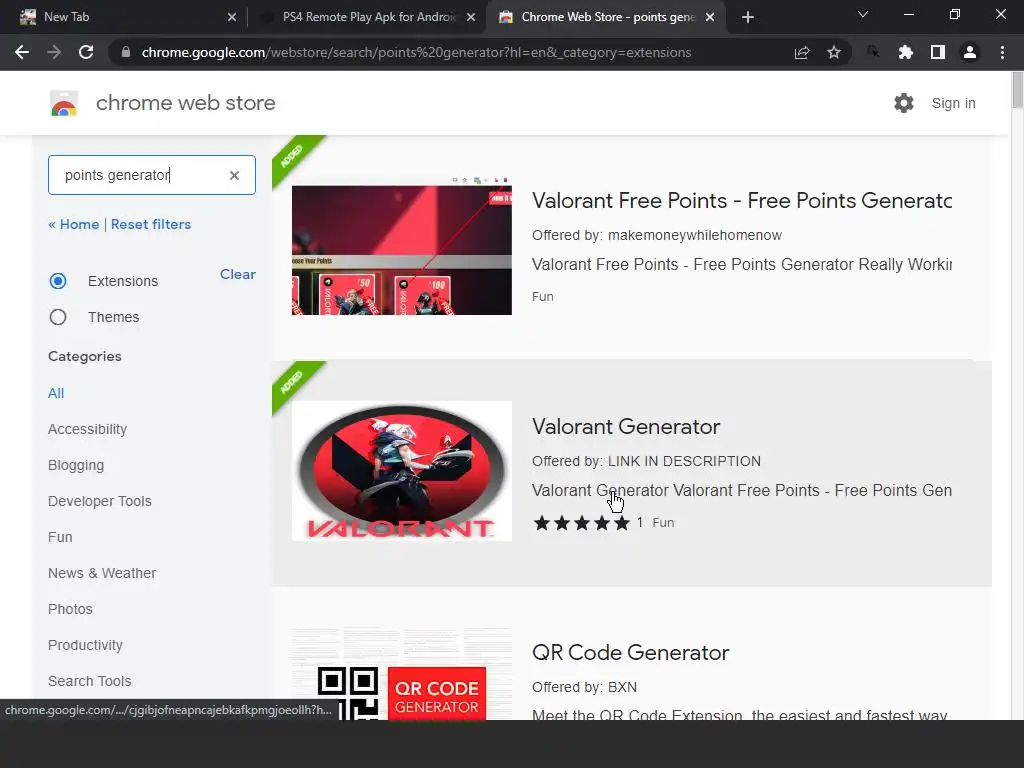Open a new browser tab
Image resolution: width=1024 pixels, height=768 pixels.
(x=748, y=17)
